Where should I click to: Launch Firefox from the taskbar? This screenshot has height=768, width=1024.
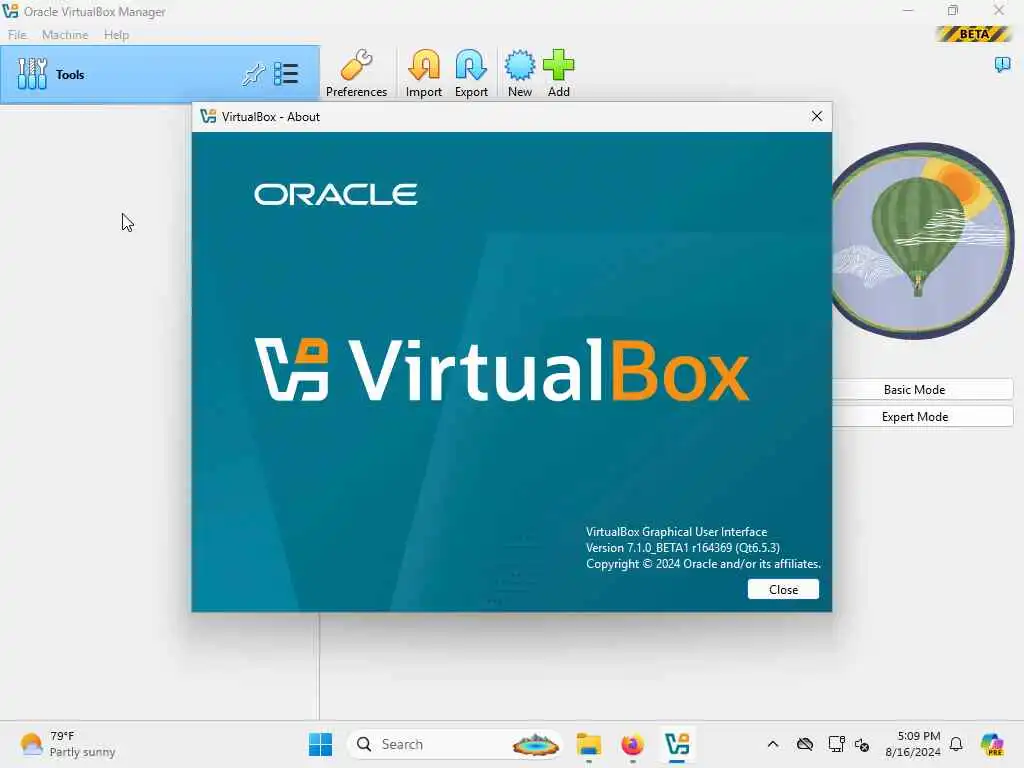pos(632,744)
